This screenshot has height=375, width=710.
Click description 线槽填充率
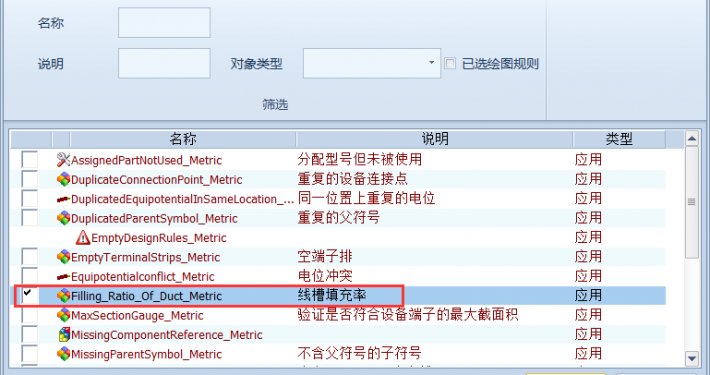click(x=332, y=295)
